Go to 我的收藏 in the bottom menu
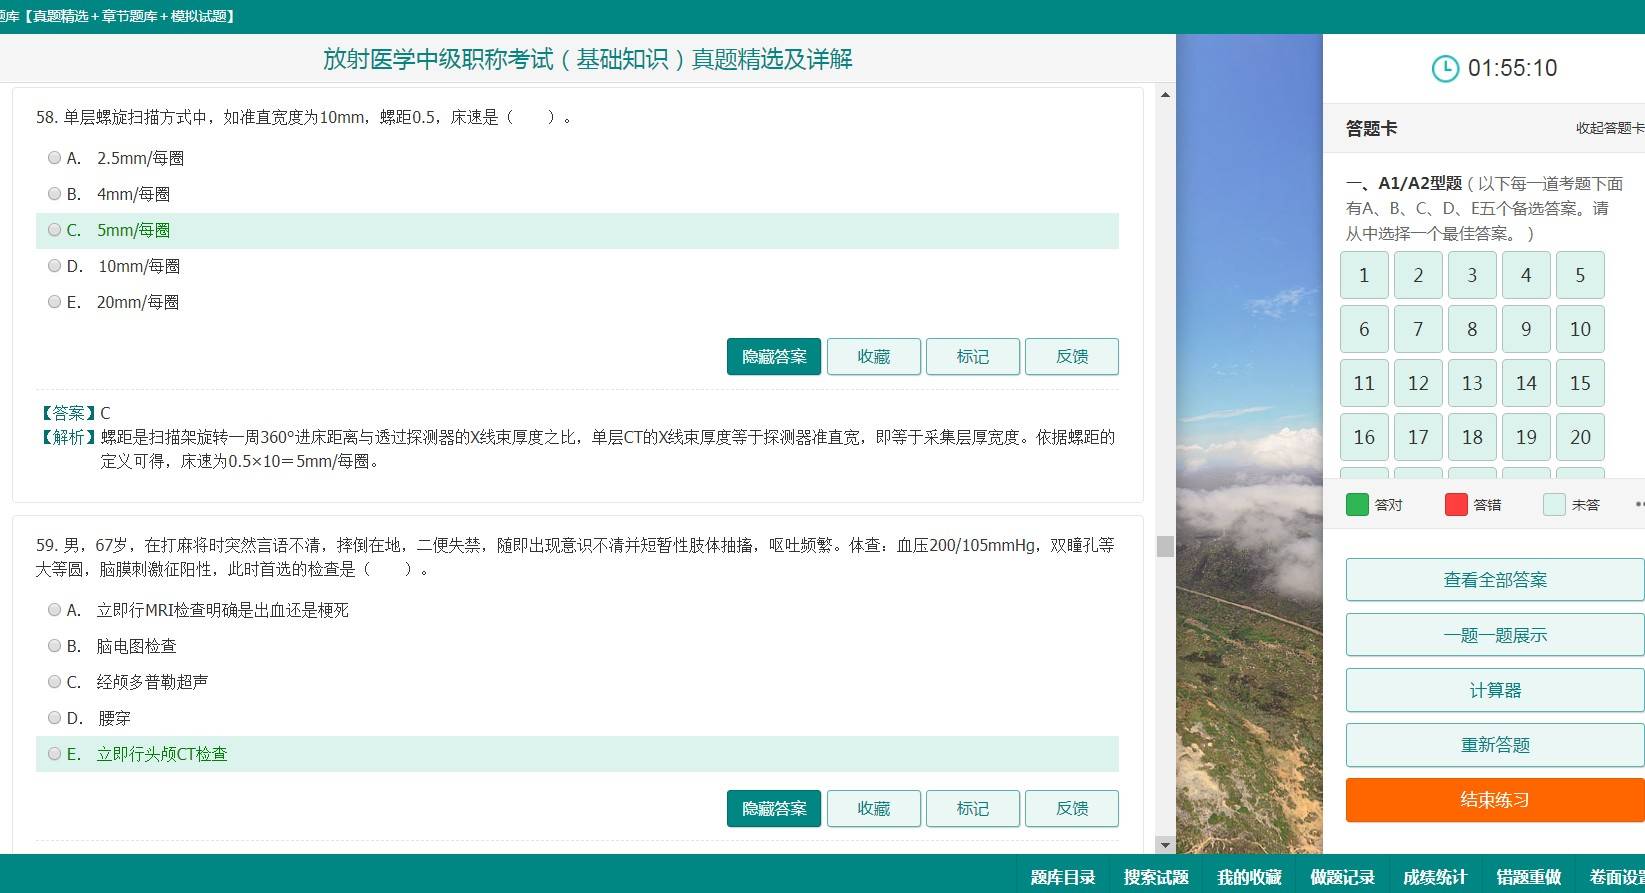This screenshot has width=1645, height=893. (1249, 877)
